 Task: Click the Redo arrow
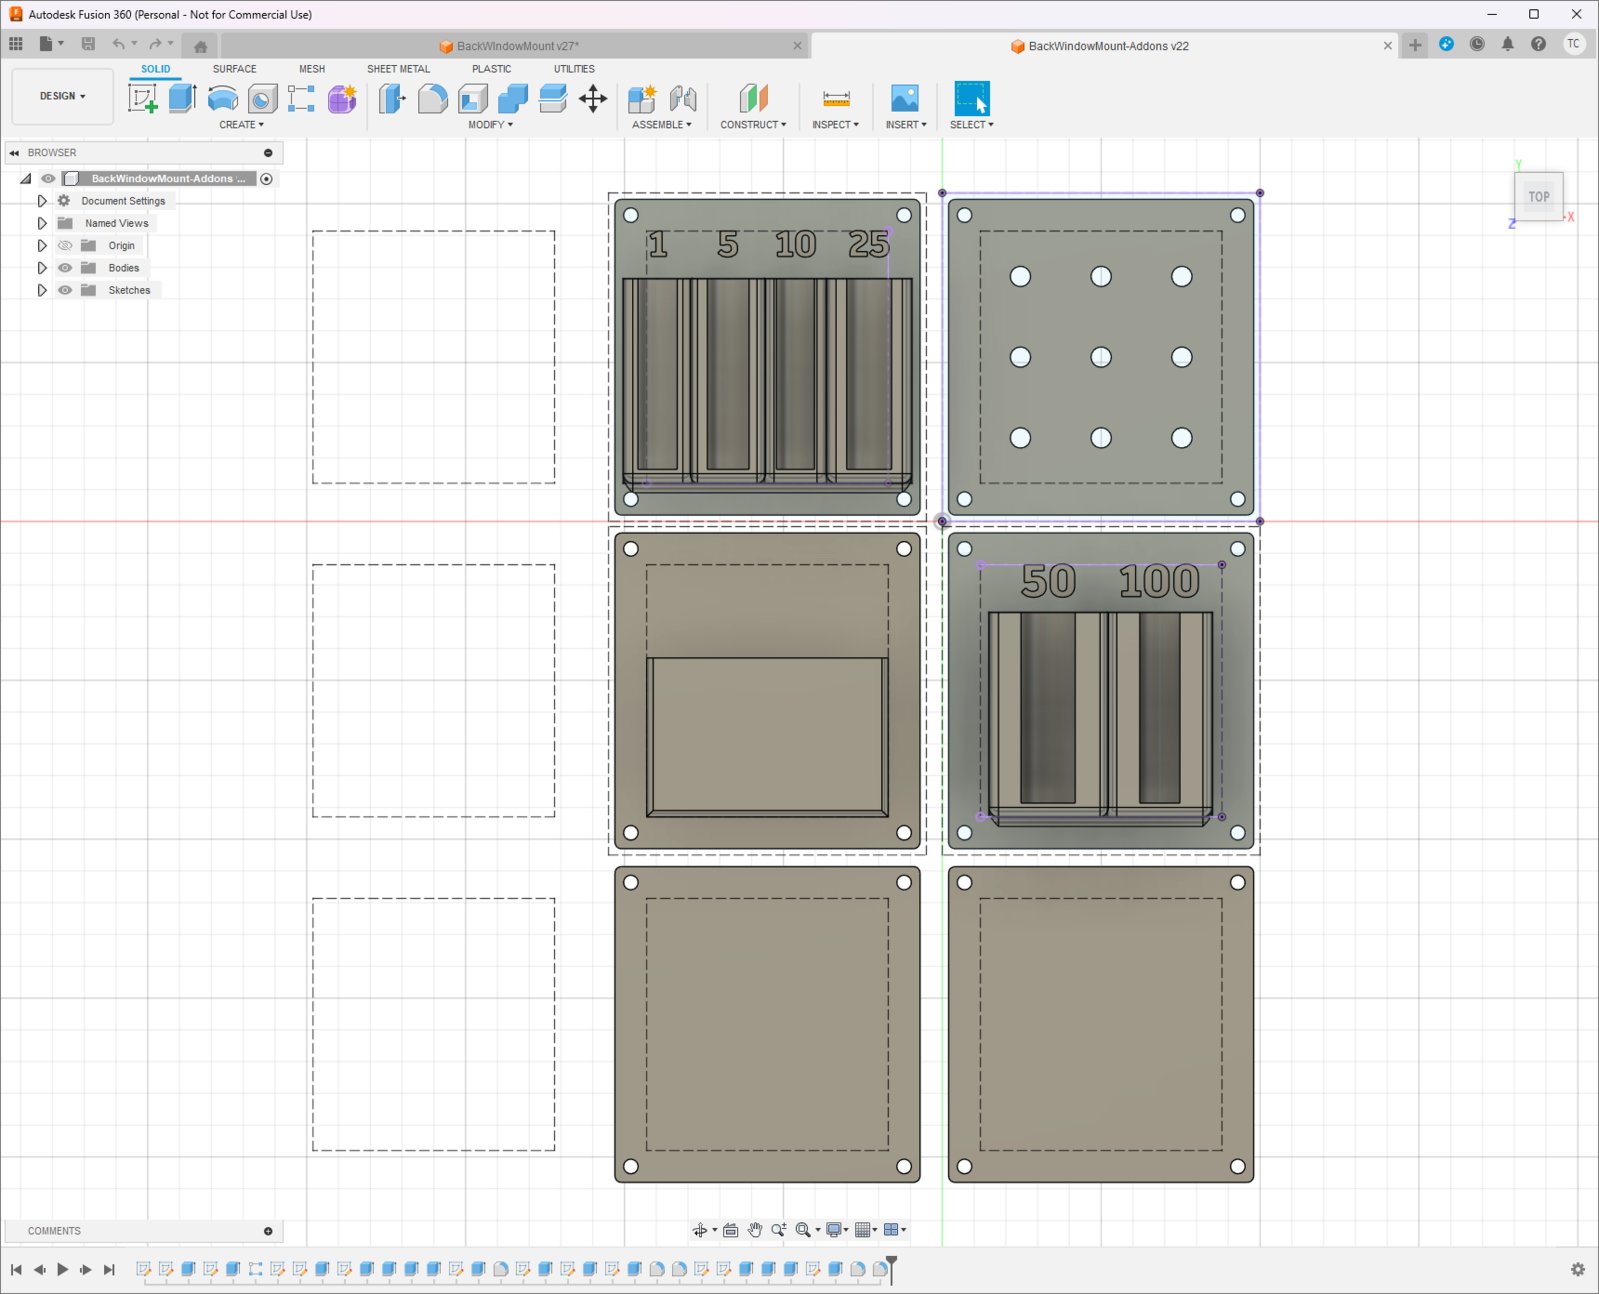(x=155, y=44)
